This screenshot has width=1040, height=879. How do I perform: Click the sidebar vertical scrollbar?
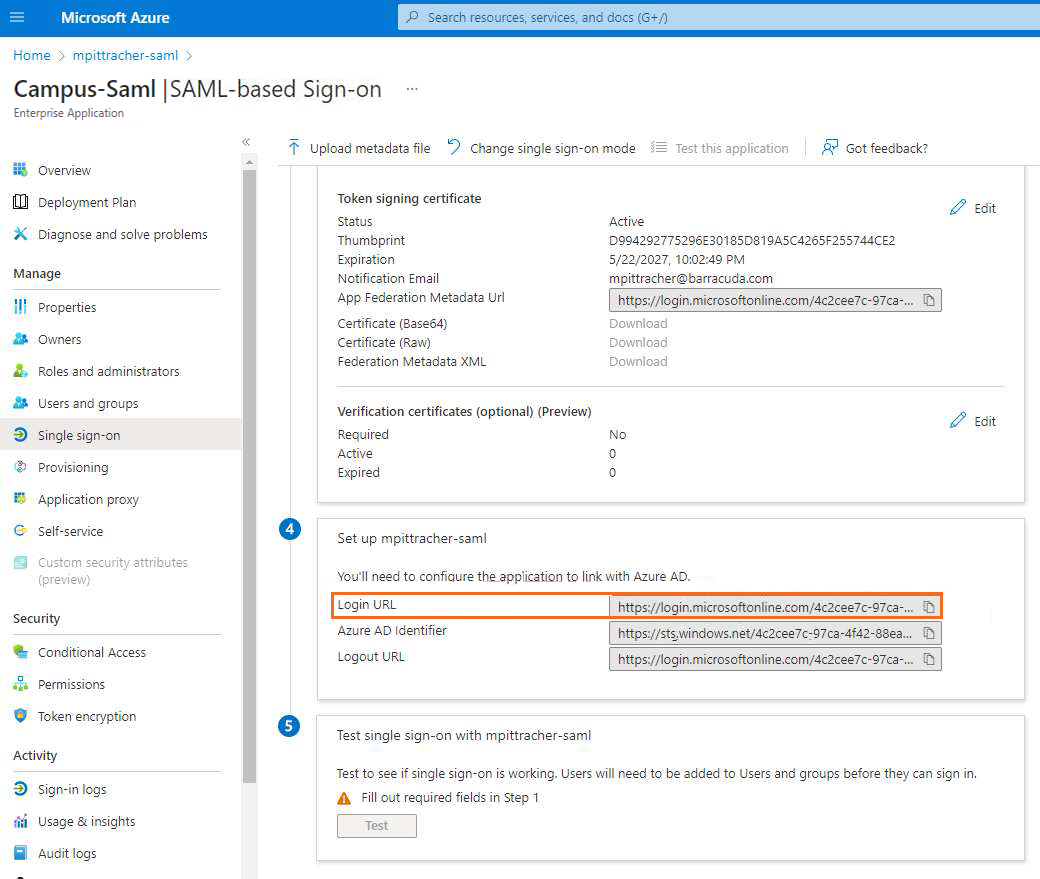click(249, 476)
